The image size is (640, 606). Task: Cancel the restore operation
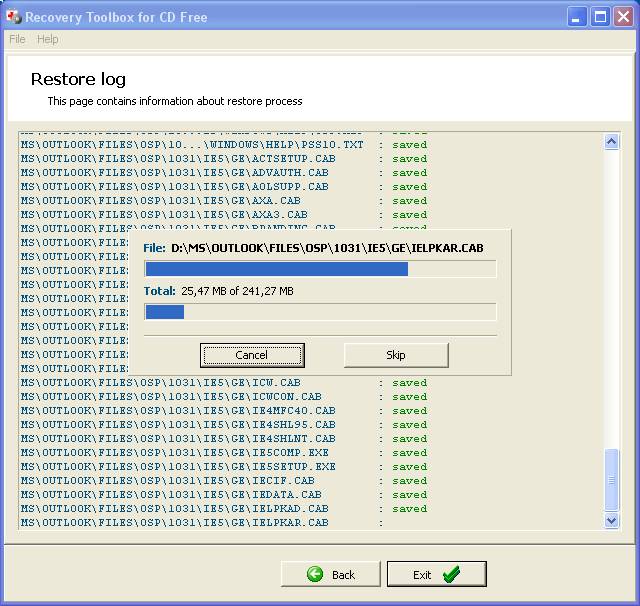point(252,355)
